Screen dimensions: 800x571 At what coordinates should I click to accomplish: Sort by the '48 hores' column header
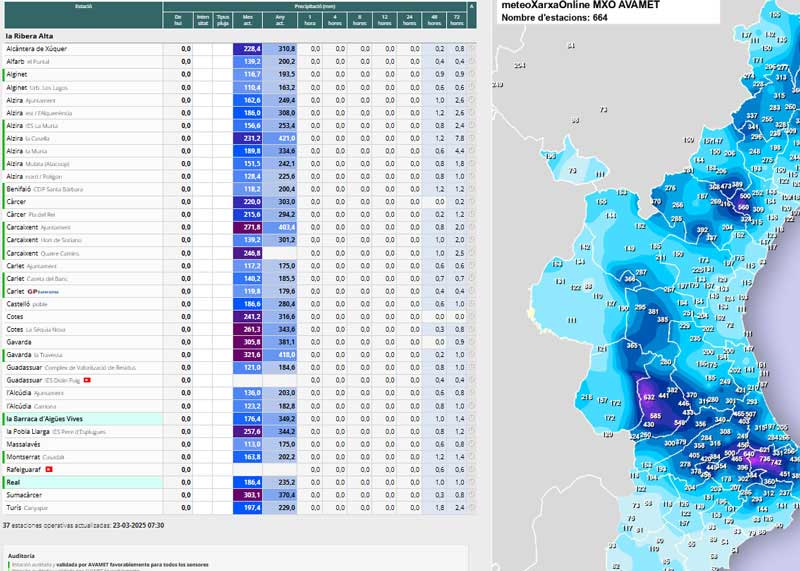coord(435,20)
